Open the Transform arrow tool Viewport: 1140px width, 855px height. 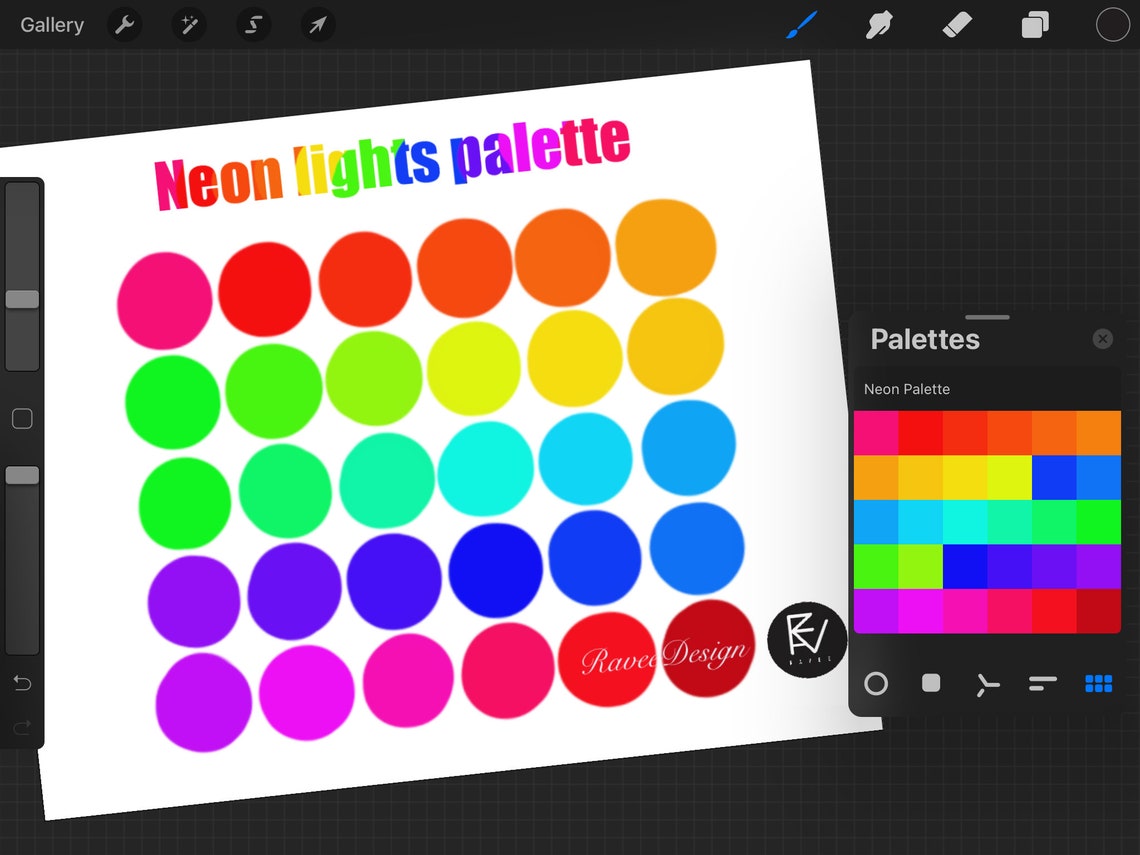317,25
